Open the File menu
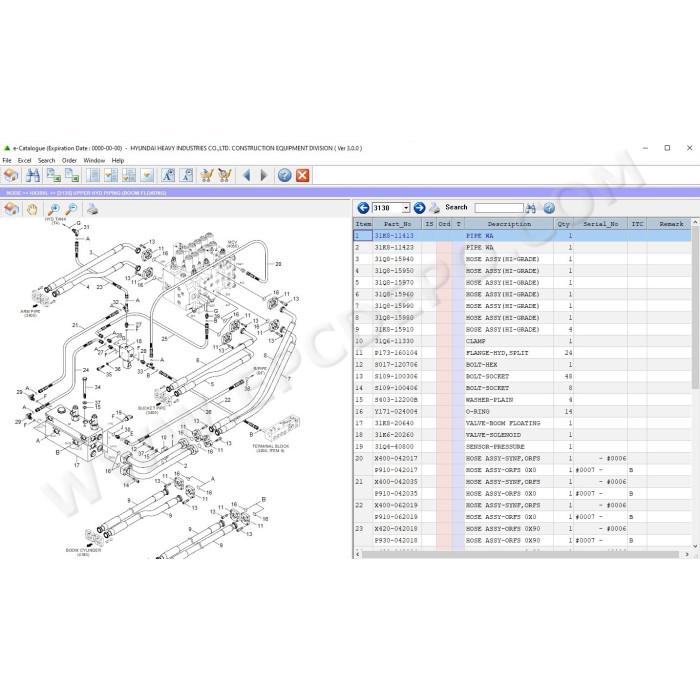The height and width of the screenshot is (700, 700). [7, 160]
